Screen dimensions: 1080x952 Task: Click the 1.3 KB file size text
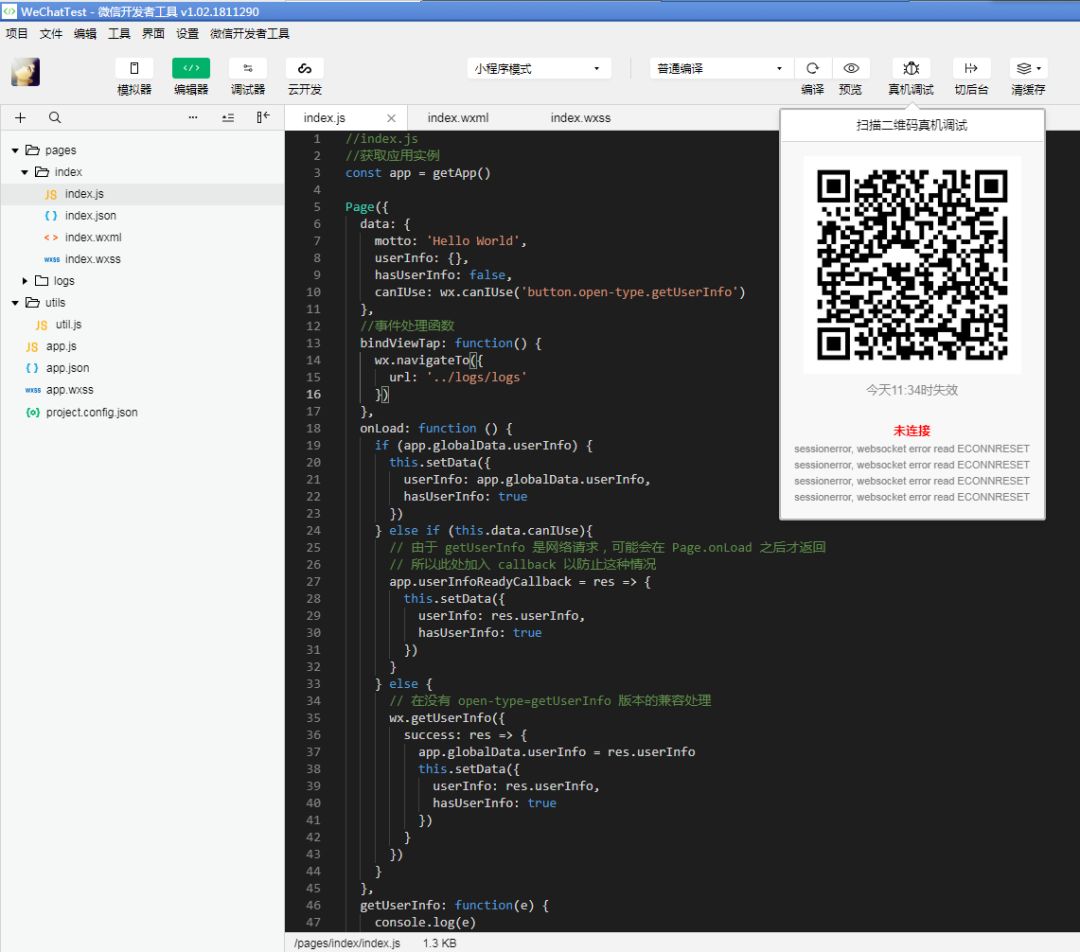439,943
